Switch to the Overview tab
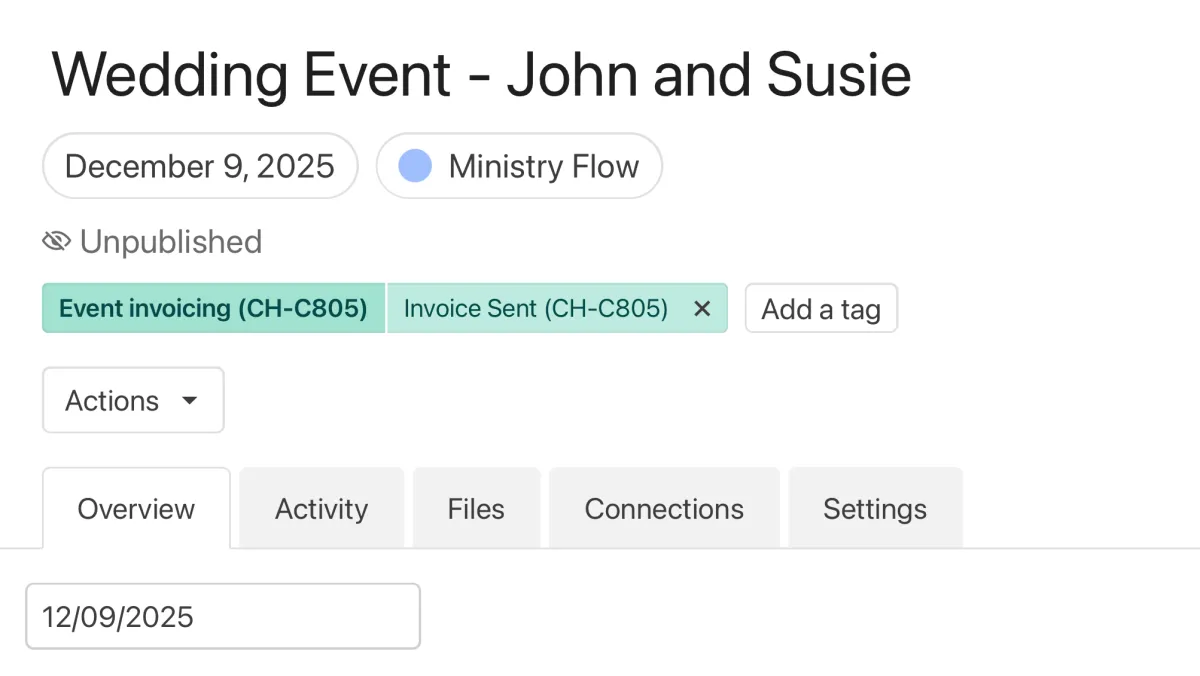Screen dimensions: 1200x676 point(136,509)
